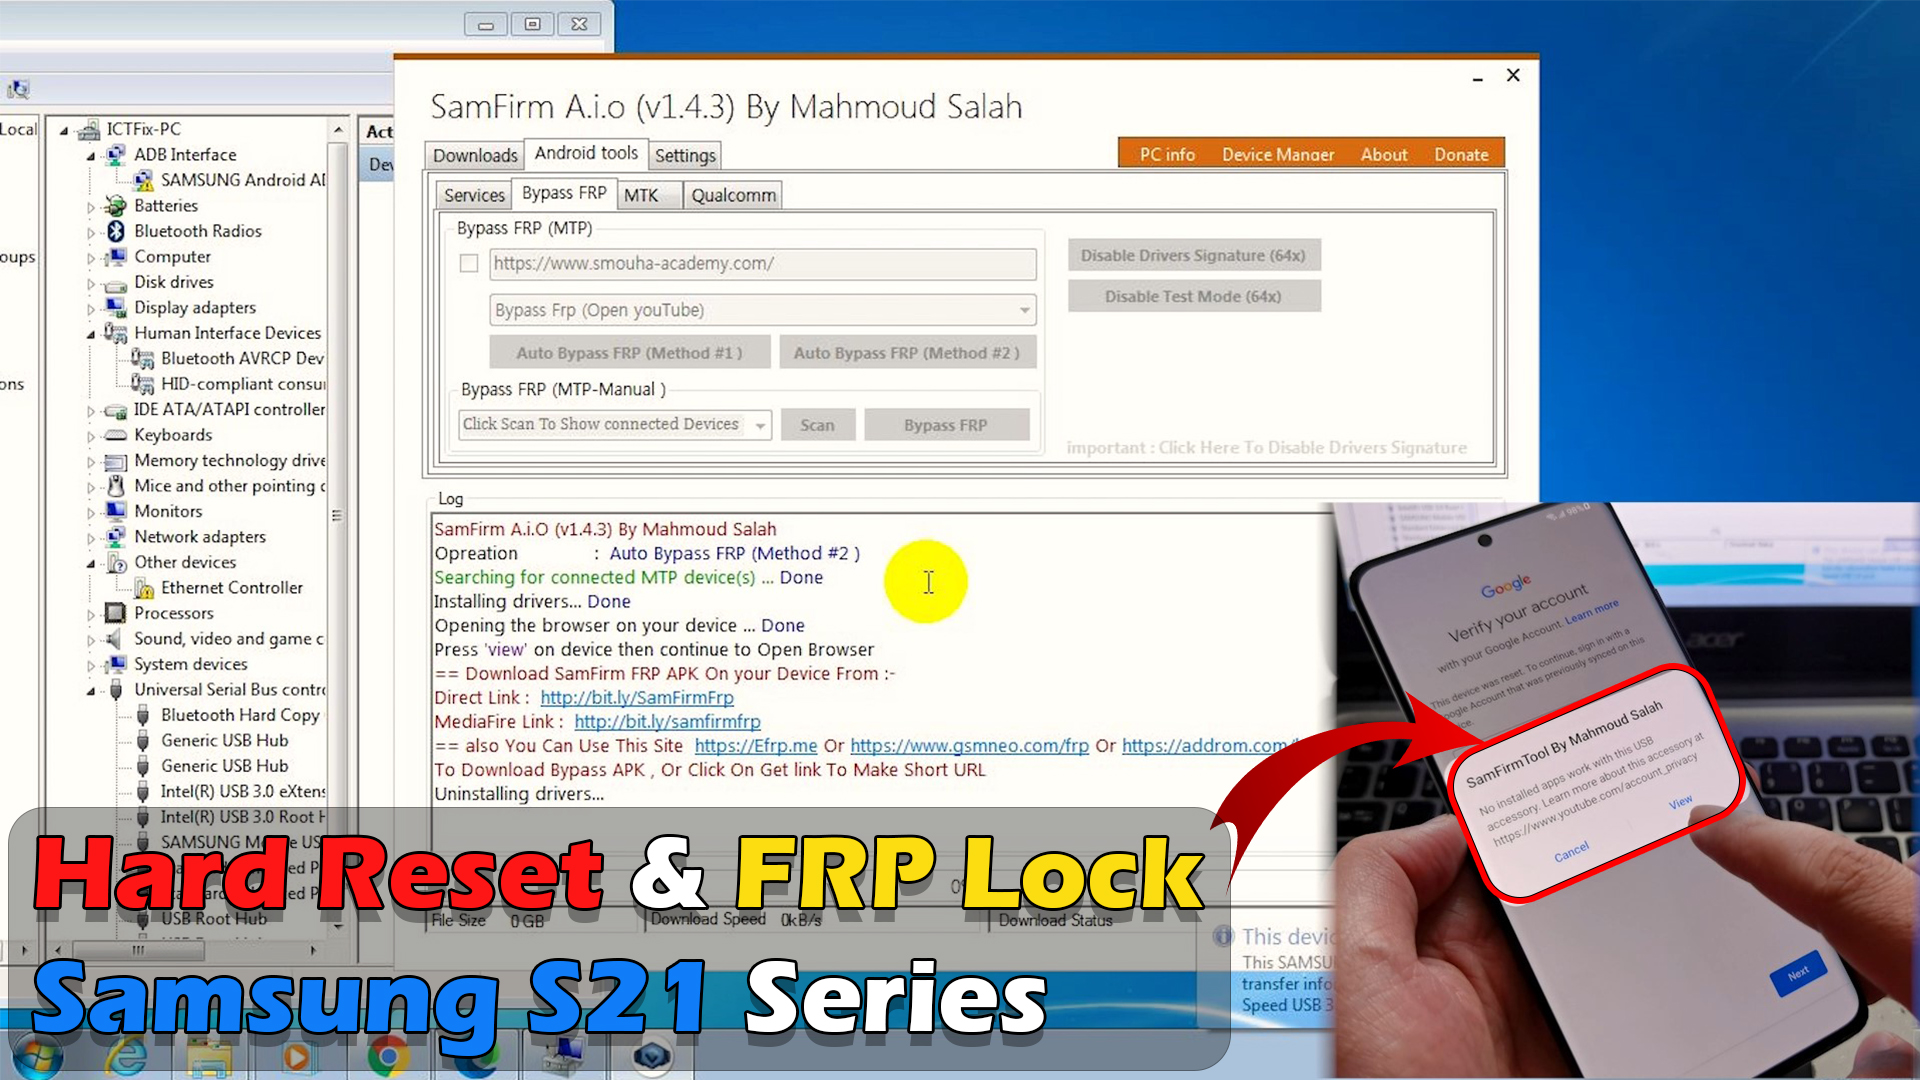This screenshot has height=1080, width=1920.
Task: Open Settings tab in SamFirm
Action: [x=683, y=154]
